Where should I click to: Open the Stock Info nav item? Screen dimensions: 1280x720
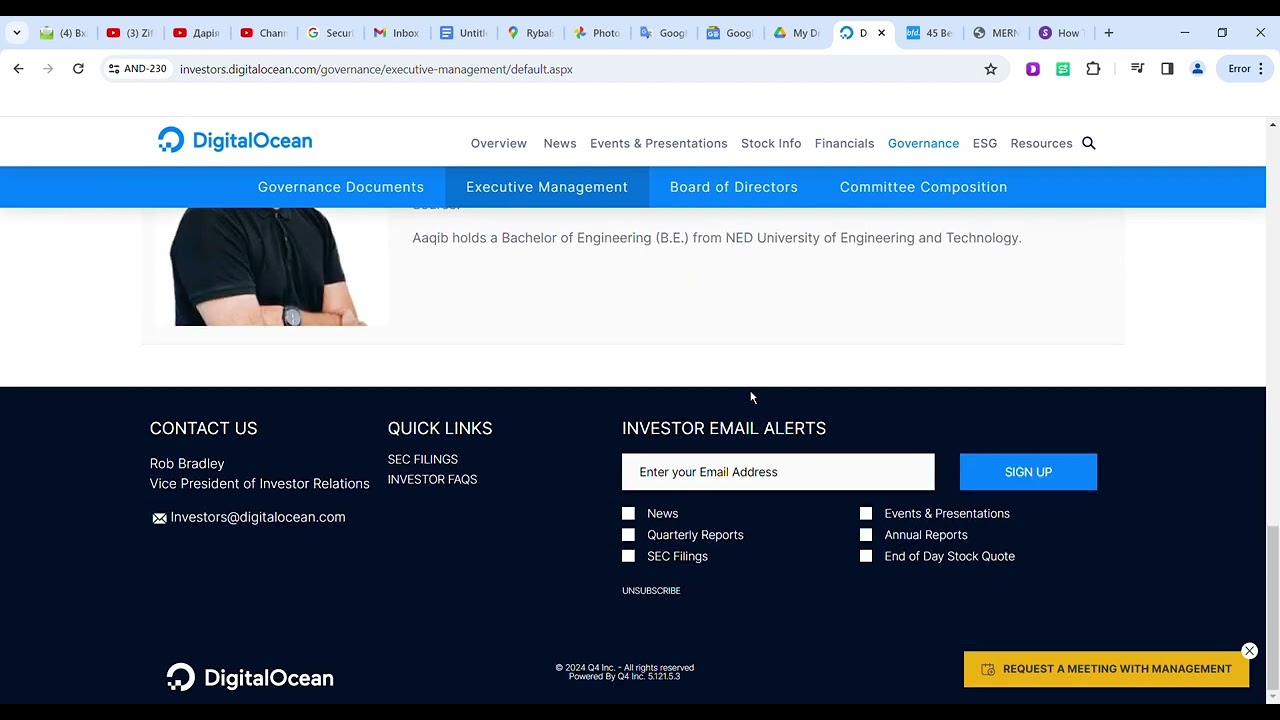pyautogui.click(x=771, y=143)
